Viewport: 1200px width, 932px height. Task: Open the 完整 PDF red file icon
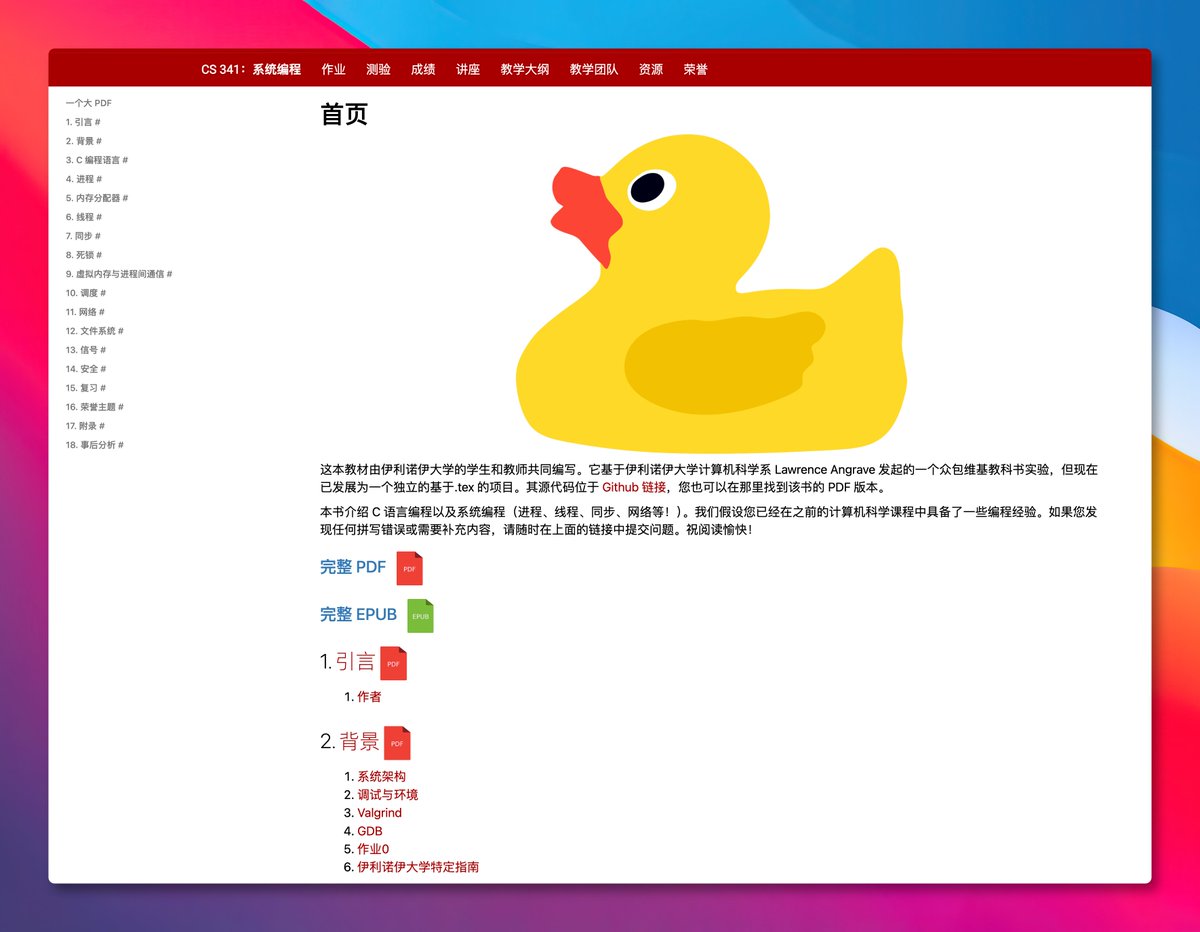point(410,568)
